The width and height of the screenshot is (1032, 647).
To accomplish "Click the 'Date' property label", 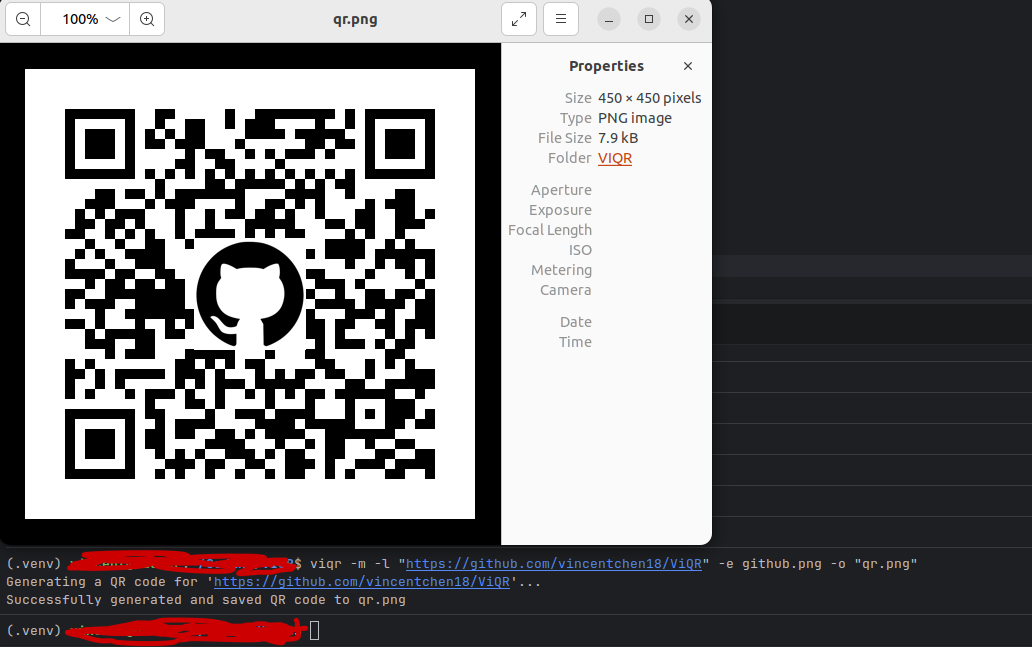I will click(575, 322).
